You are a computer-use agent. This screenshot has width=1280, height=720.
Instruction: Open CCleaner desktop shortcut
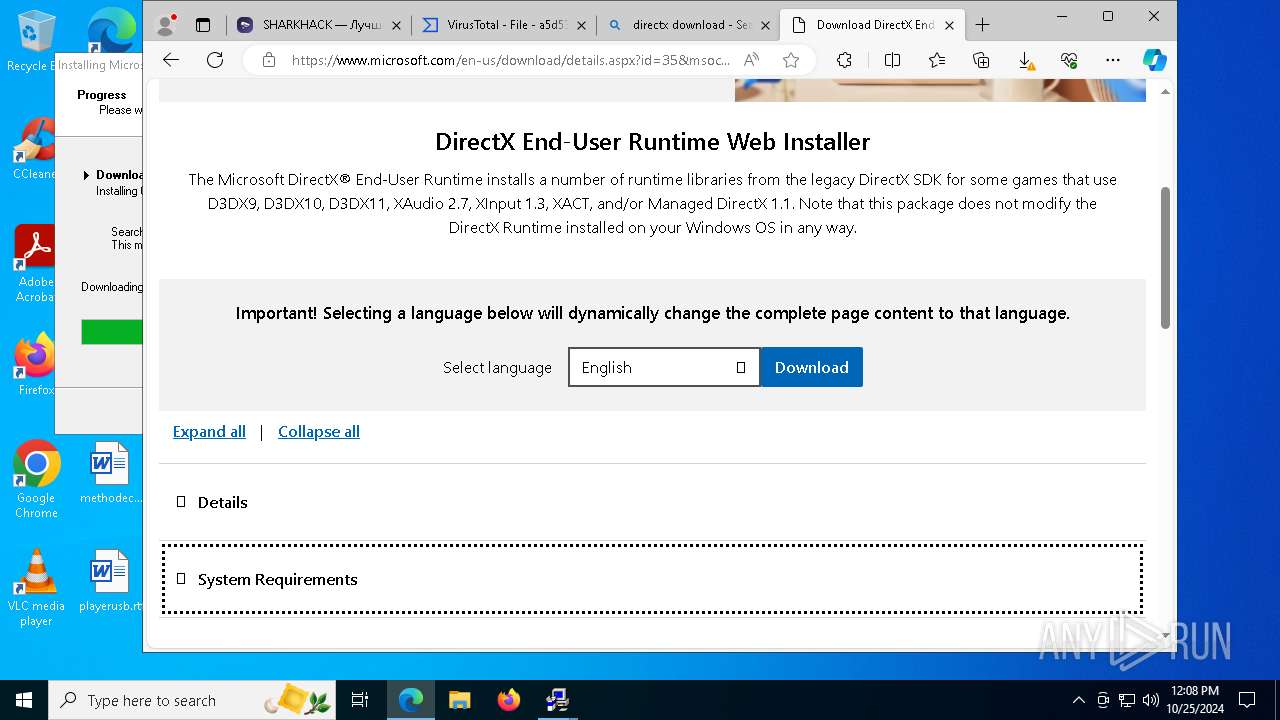pyautogui.click(x=34, y=149)
